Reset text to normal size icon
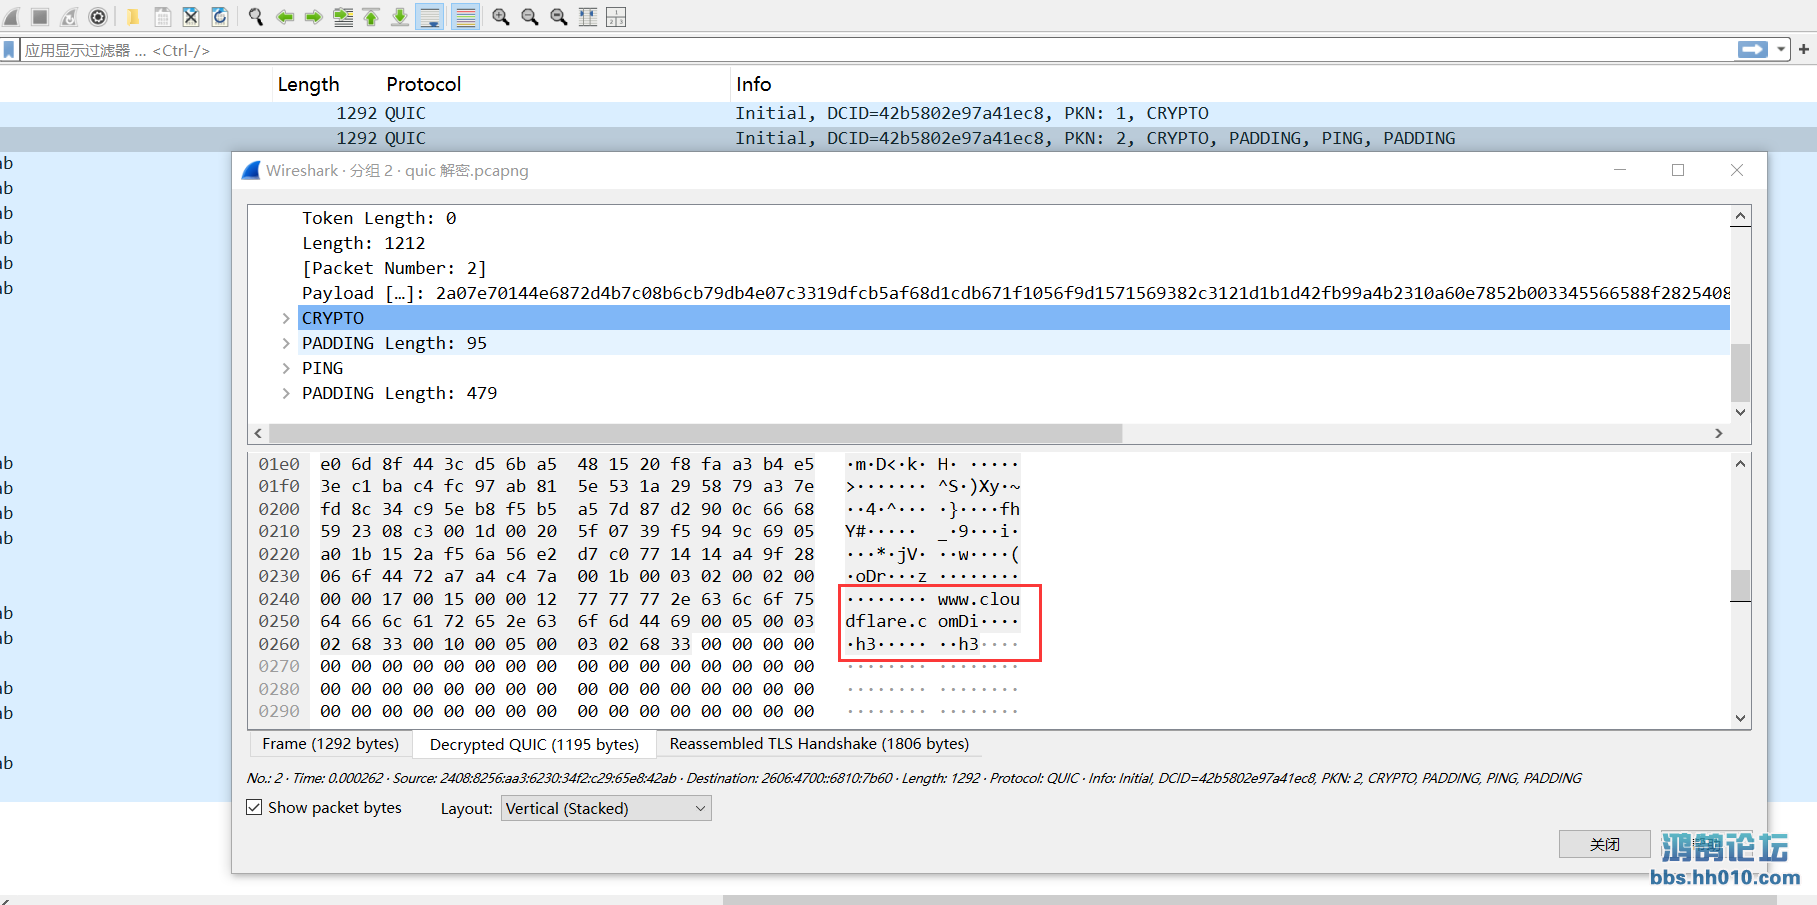Image resolution: width=1817 pixels, height=905 pixels. click(559, 17)
